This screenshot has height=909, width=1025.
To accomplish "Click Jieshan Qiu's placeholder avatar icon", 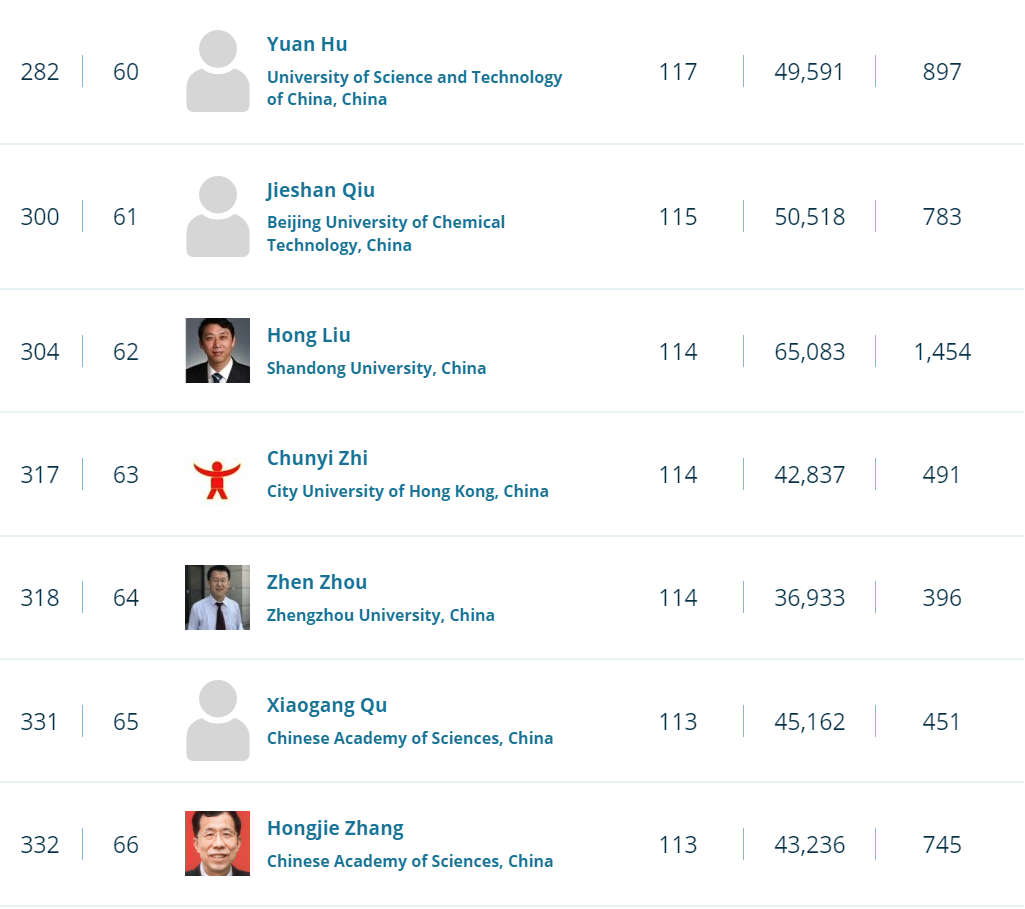I will [218, 217].
